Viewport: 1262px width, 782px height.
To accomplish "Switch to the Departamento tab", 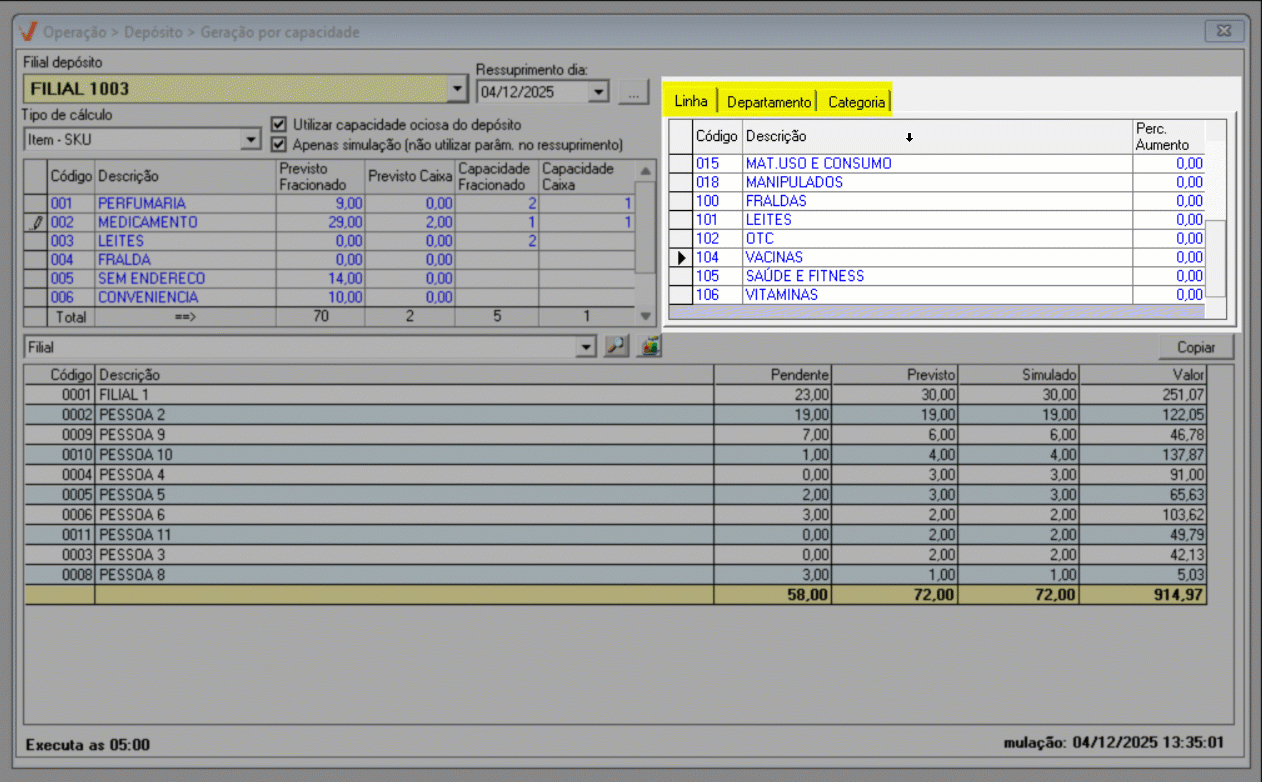I will [x=768, y=102].
